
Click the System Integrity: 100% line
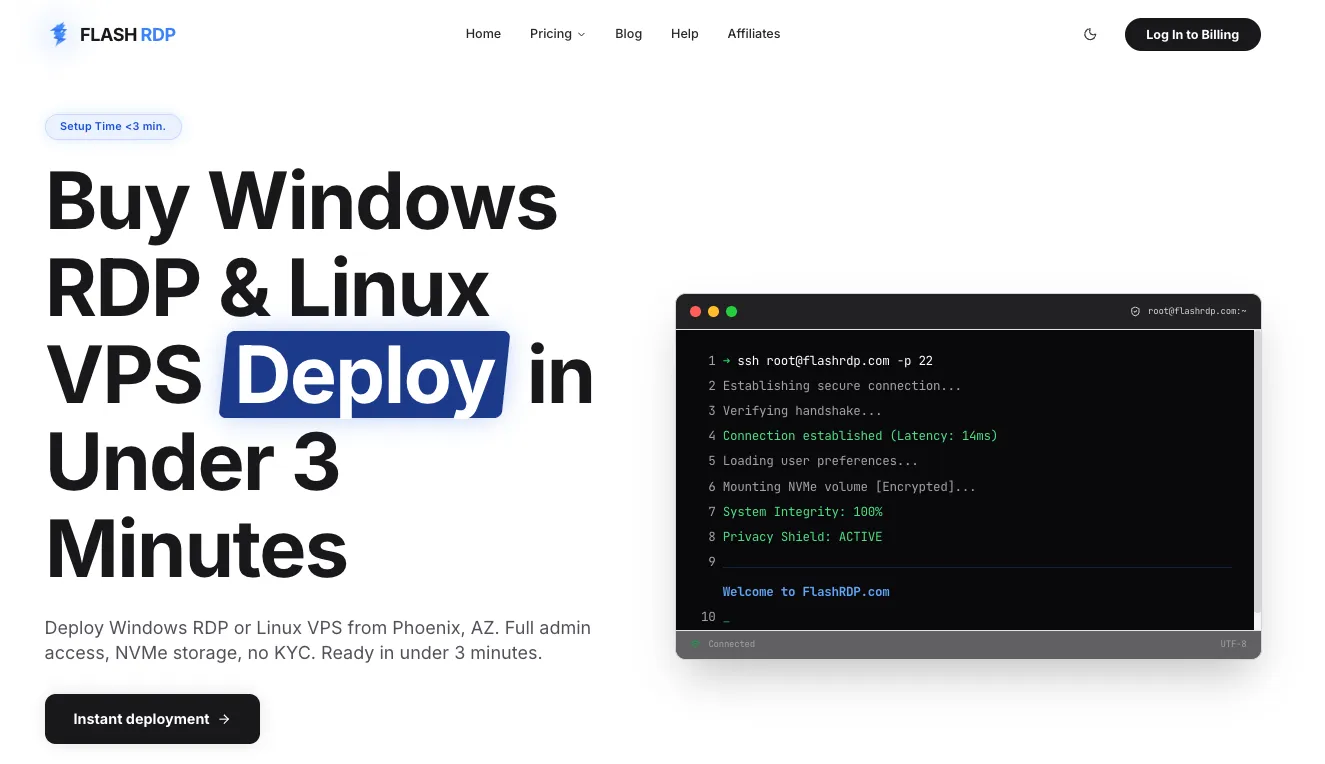803,512
